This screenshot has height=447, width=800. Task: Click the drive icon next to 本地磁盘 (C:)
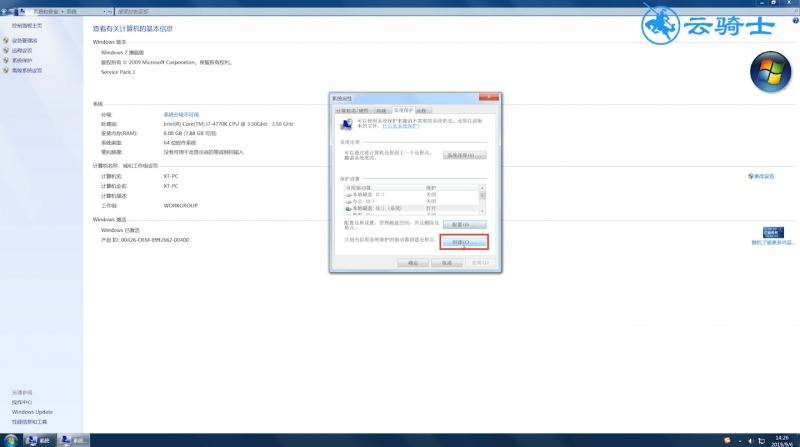(x=348, y=195)
